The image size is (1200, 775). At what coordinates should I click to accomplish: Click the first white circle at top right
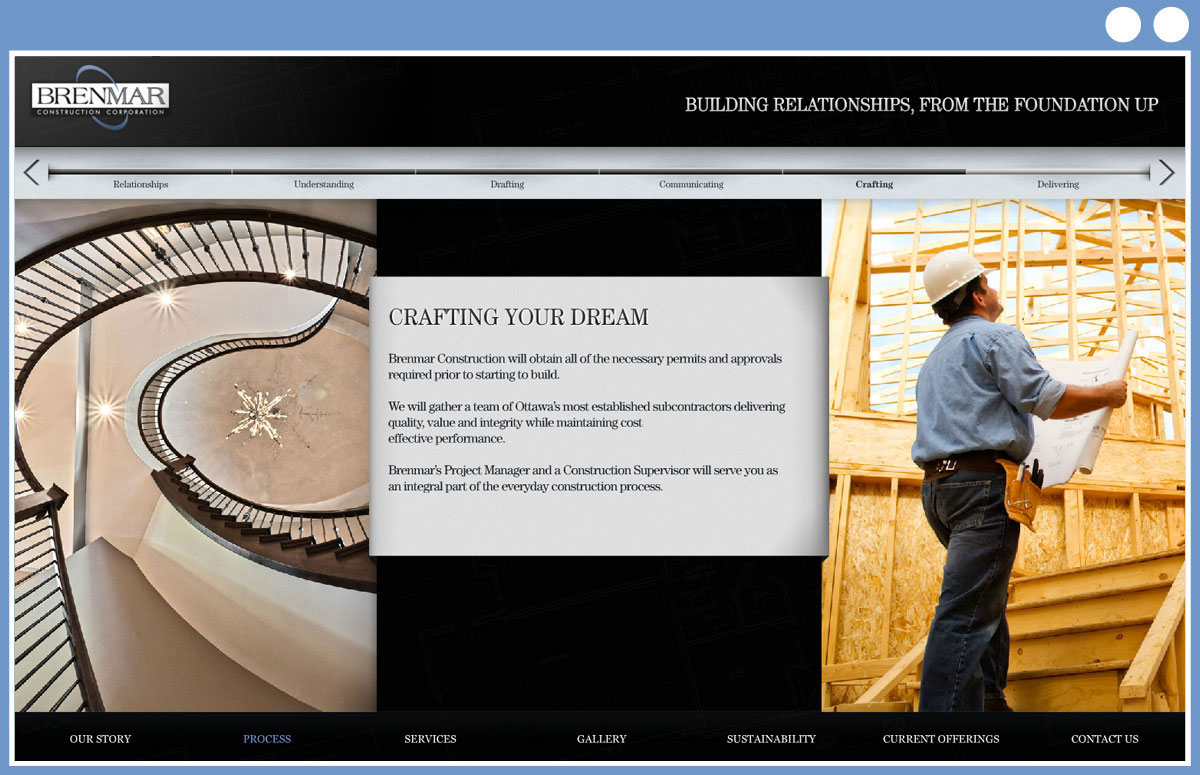(1123, 25)
